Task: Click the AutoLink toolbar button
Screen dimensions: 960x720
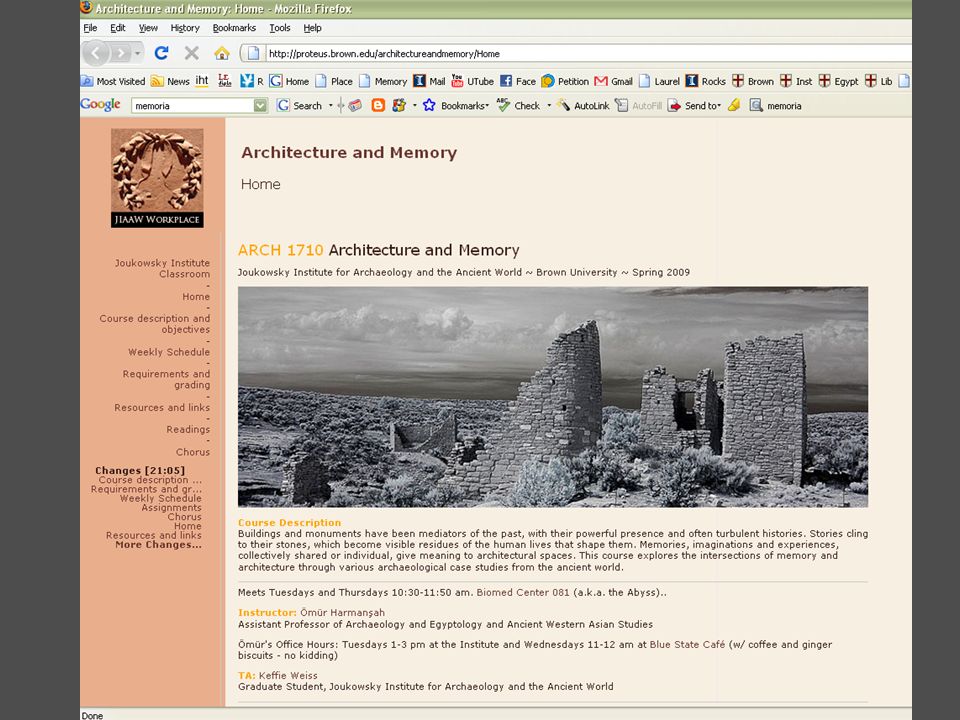Action: point(583,105)
